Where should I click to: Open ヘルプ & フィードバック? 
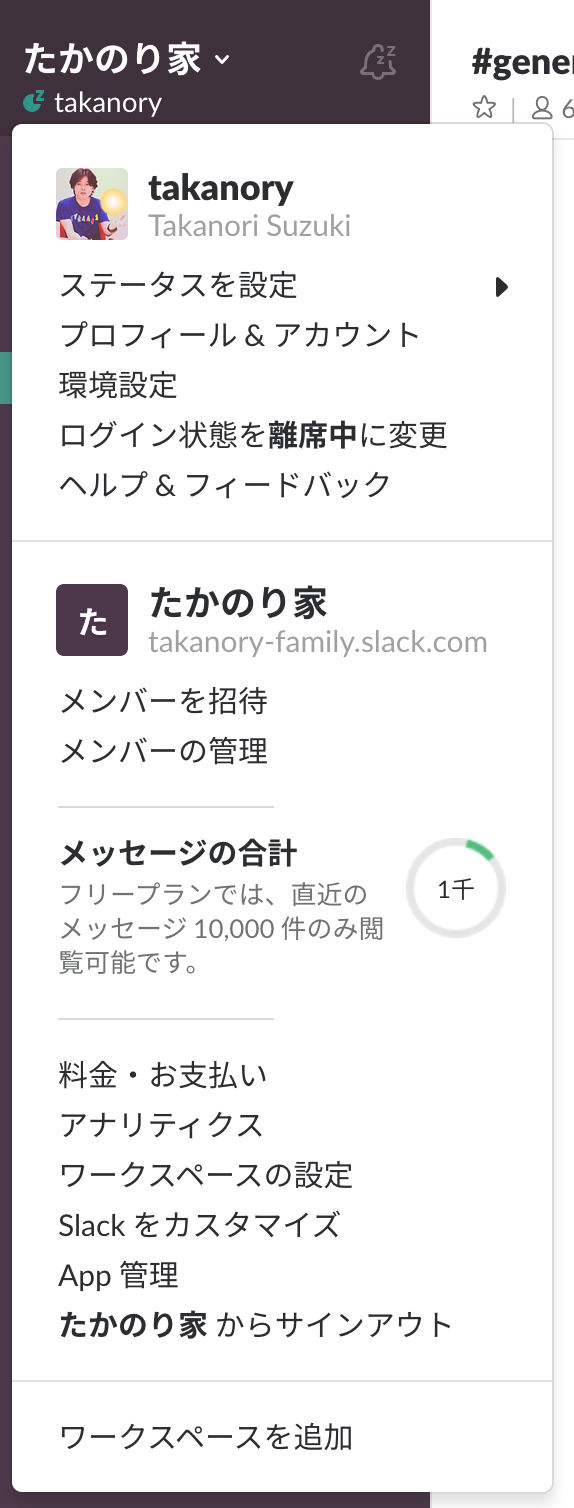click(225, 485)
